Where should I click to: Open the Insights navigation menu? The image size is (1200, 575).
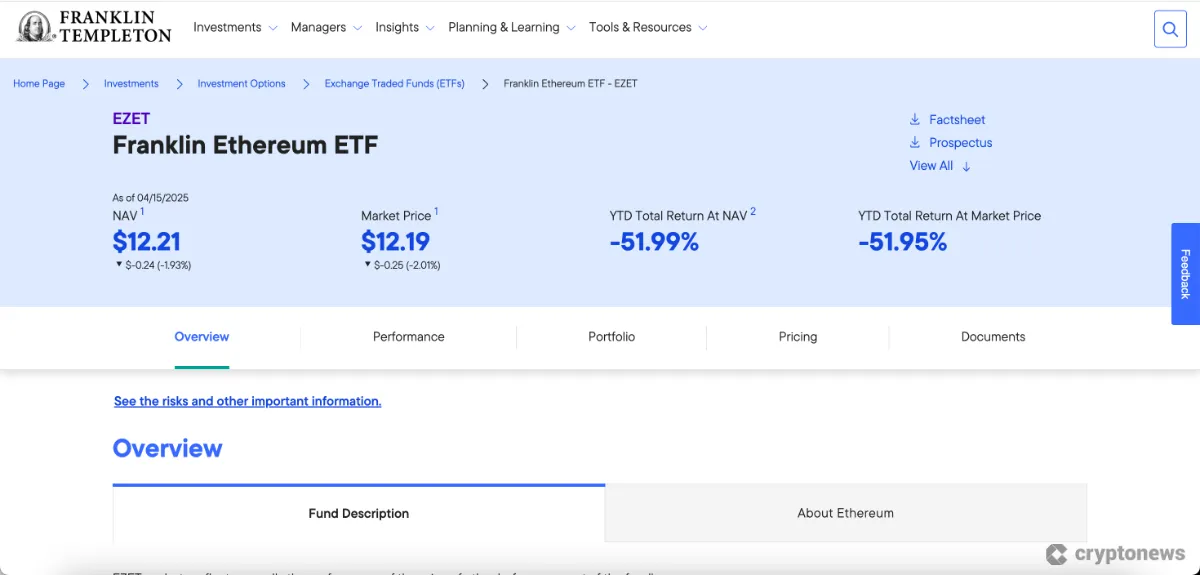coord(397,27)
